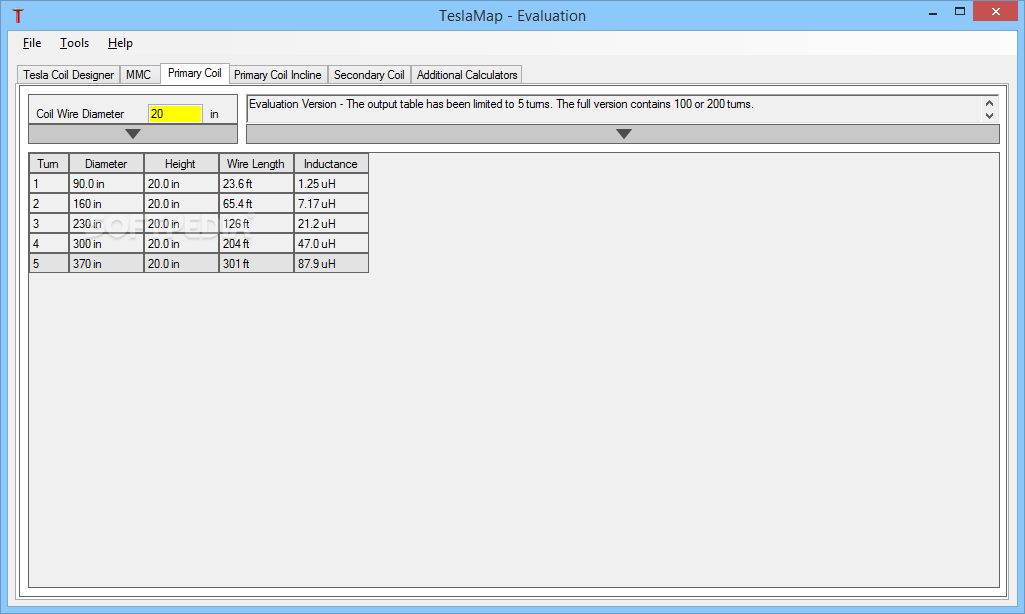Image resolution: width=1025 pixels, height=614 pixels.
Task: Select the '1.25 uH' inductance cell
Action: coord(331,184)
